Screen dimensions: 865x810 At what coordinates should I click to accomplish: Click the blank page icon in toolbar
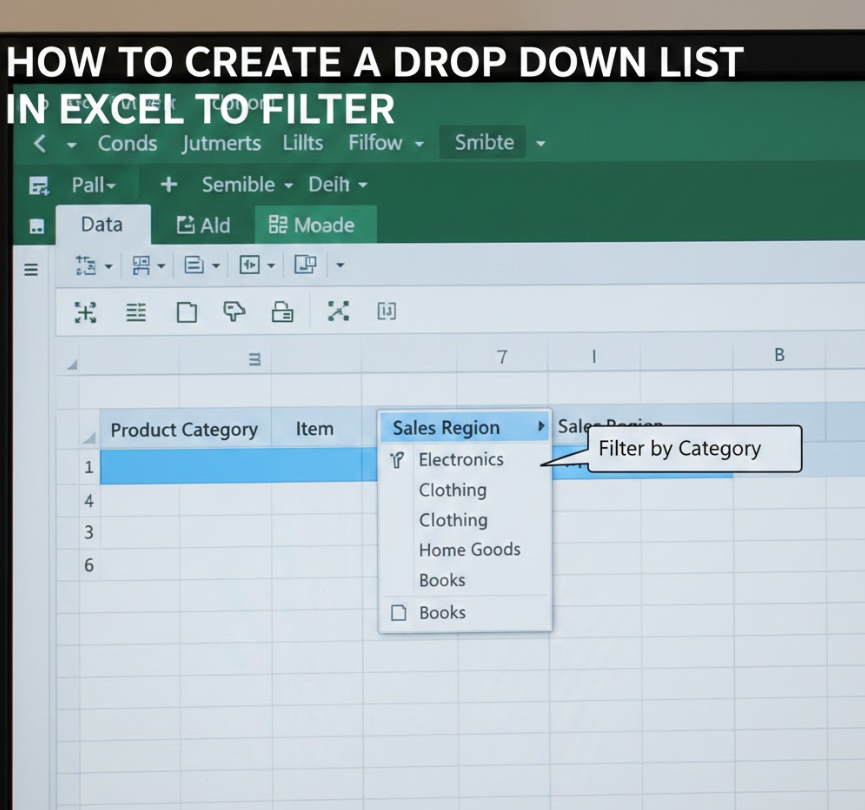click(186, 313)
